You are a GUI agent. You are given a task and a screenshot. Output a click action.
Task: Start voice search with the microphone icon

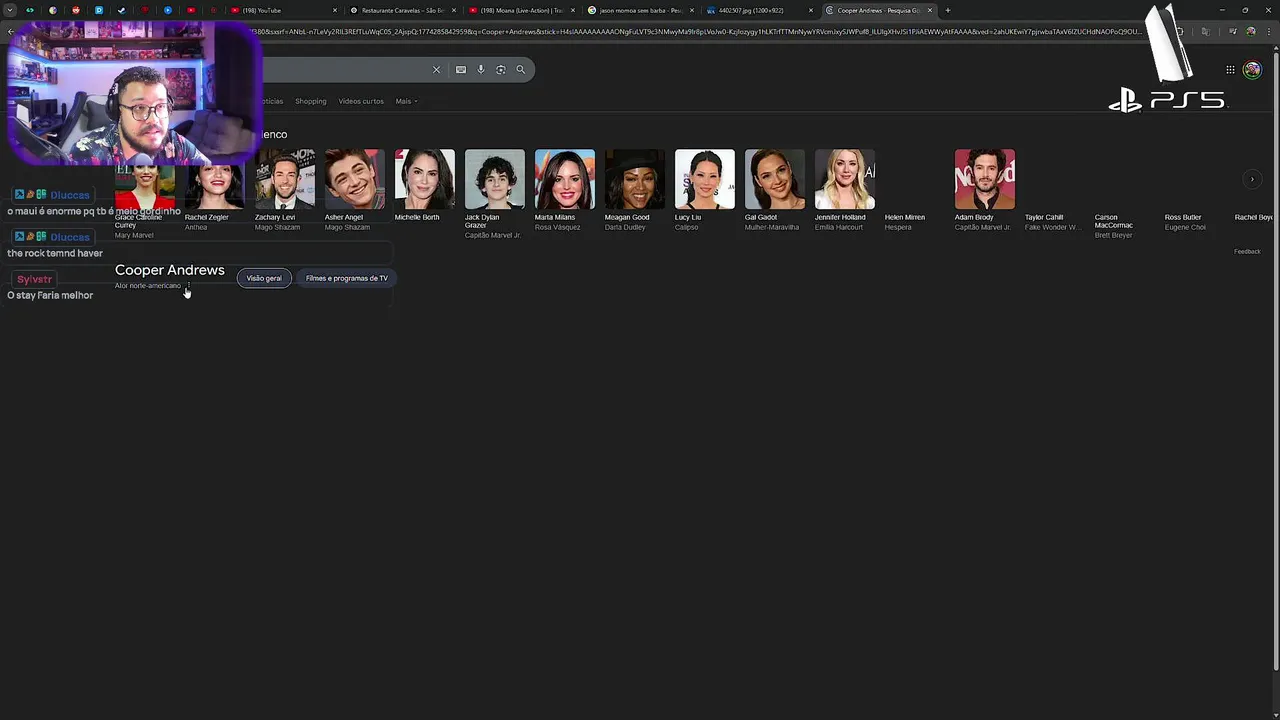tap(481, 69)
